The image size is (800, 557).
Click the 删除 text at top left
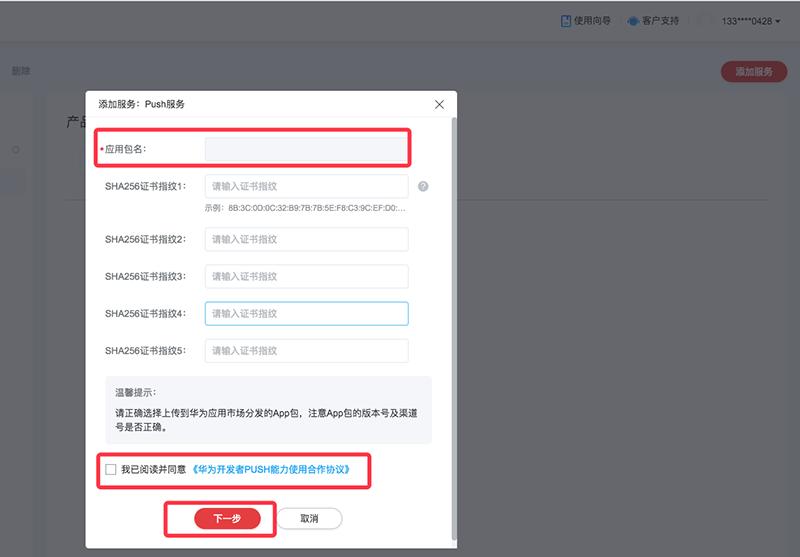pos(20,72)
